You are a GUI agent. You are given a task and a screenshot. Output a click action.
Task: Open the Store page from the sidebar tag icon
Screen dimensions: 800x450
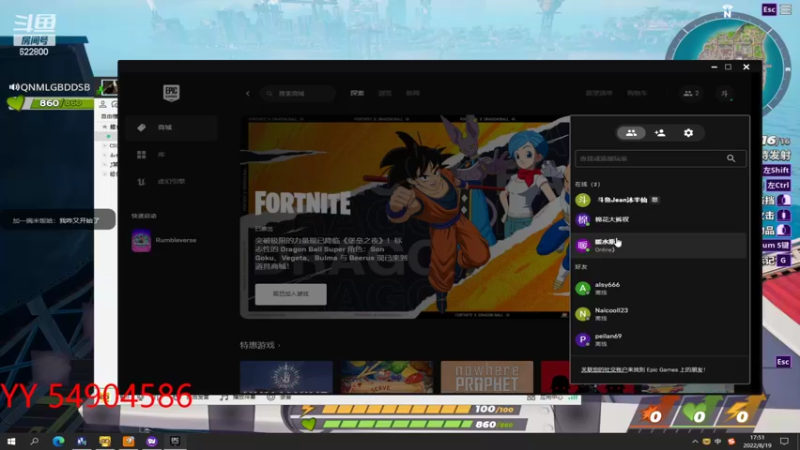171,128
